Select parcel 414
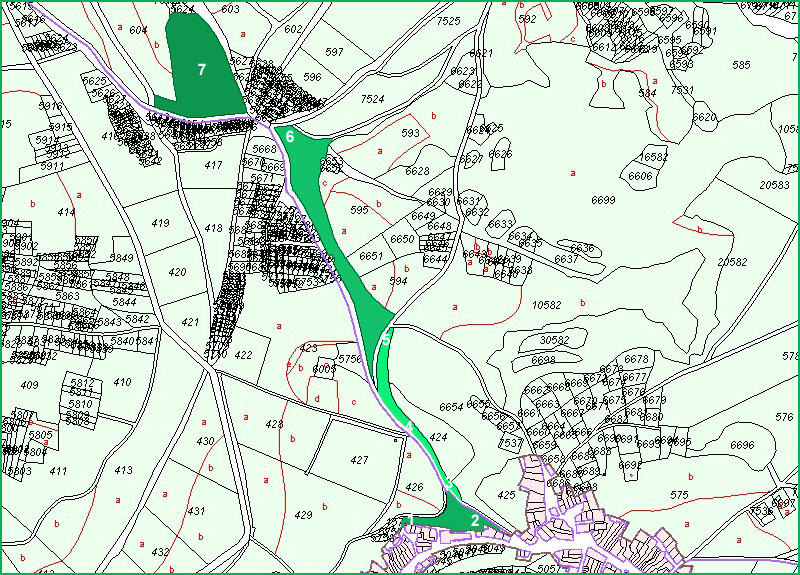 tap(66, 212)
